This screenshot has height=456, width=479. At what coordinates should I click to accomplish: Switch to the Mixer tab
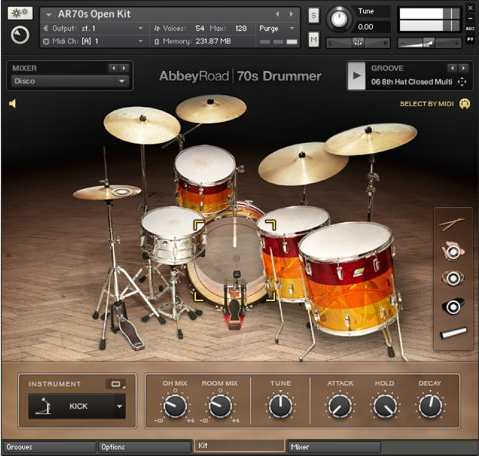click(x=334, y=447)
